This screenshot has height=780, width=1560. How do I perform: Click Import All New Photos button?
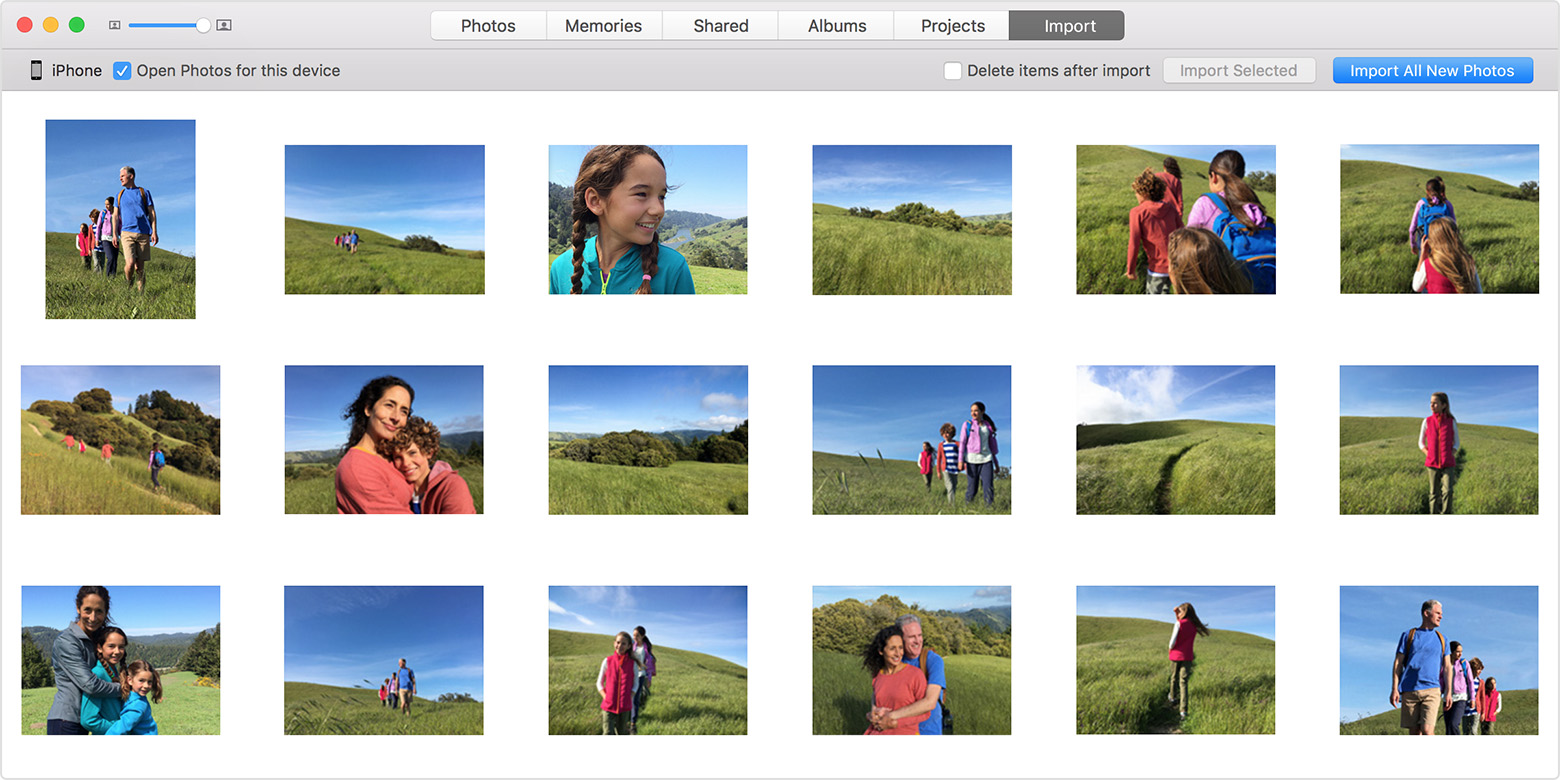click(x=1432, y=71)
